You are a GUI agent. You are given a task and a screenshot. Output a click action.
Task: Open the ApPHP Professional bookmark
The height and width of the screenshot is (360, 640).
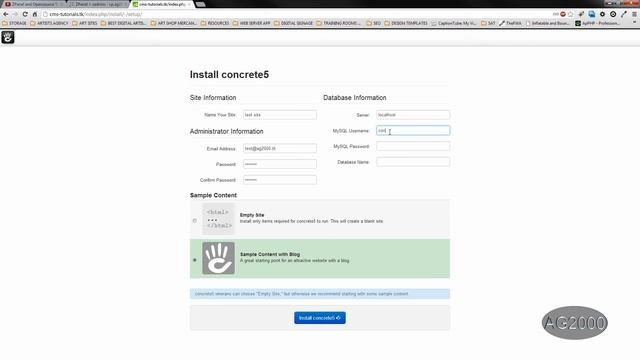(x=597, y=23)
